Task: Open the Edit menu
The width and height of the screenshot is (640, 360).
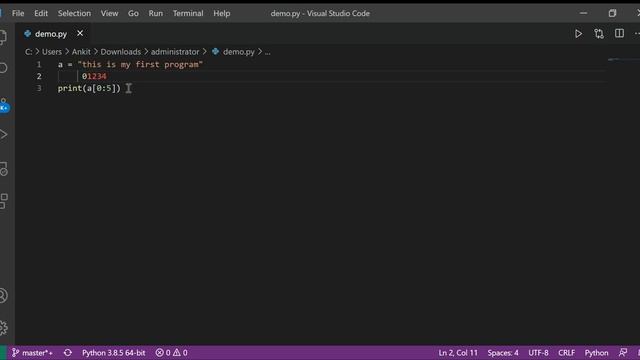Action: click(41, 13)
